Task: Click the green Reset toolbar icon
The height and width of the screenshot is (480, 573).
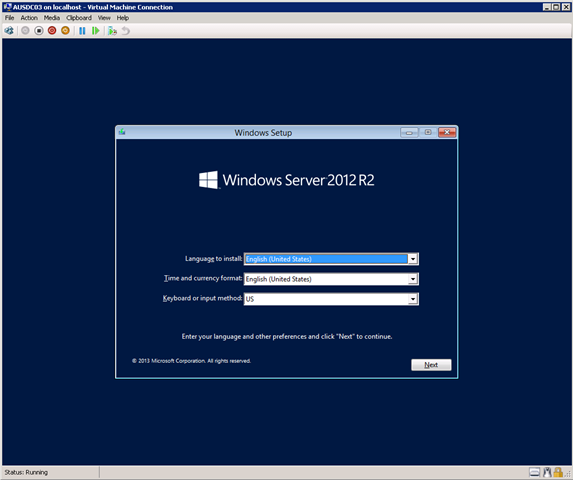Action: (95, 31)
